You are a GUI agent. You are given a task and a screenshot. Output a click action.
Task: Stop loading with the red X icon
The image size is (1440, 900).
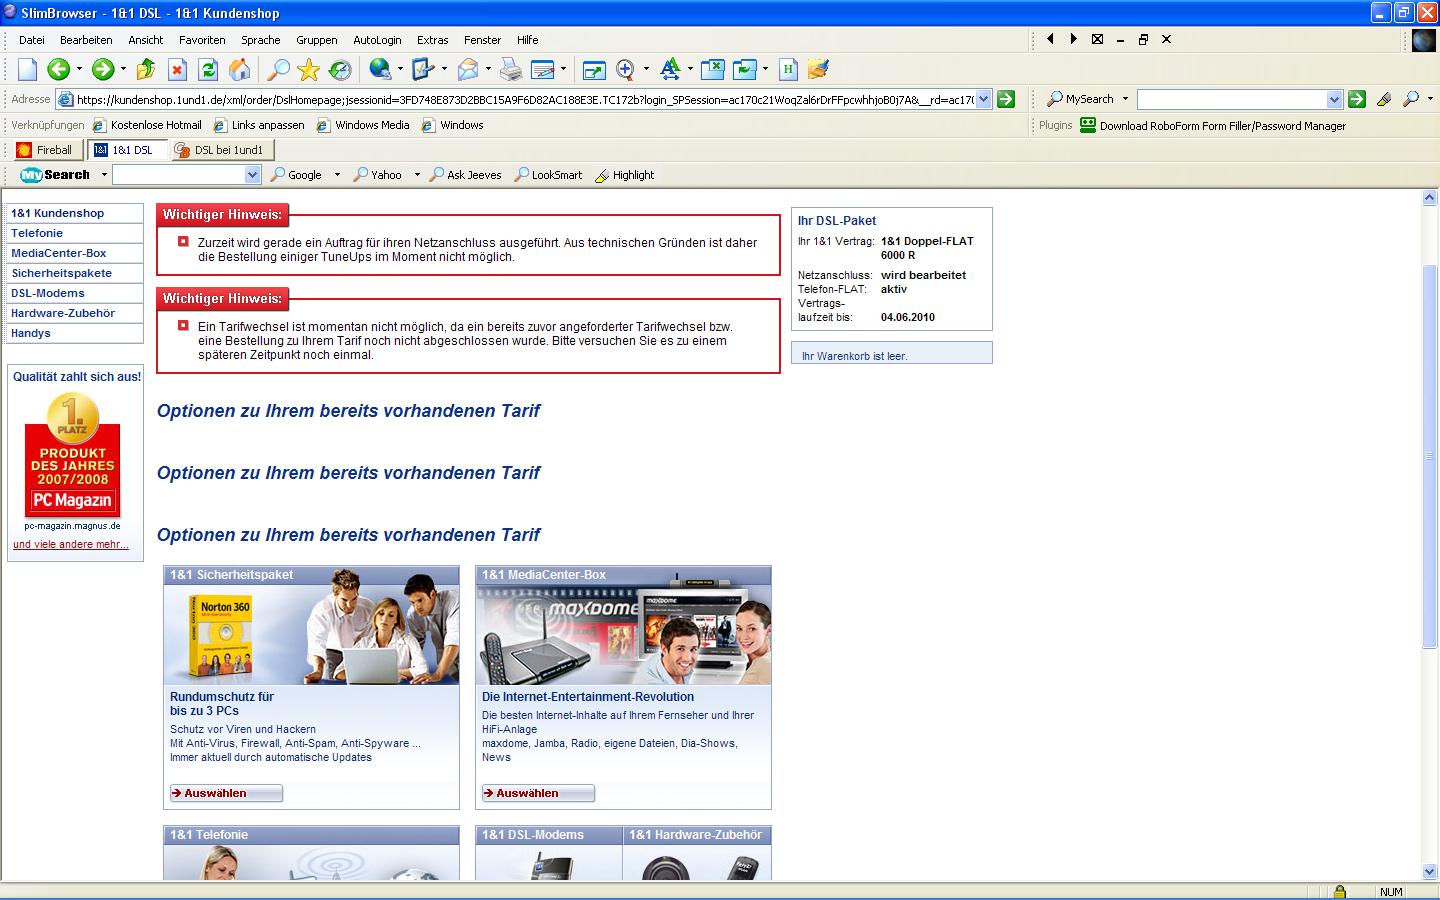coord(177,69)
